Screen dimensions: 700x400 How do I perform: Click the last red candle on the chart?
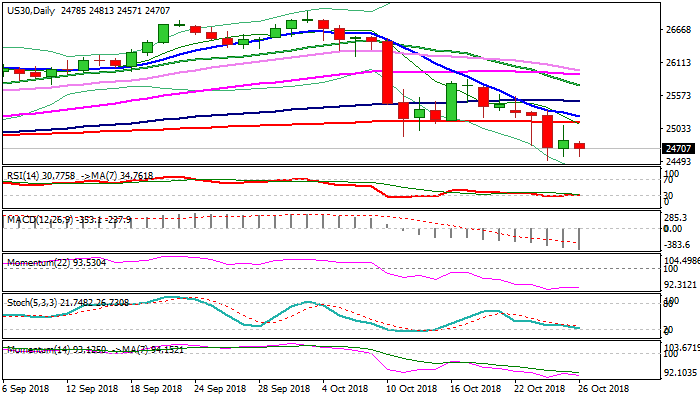(x=579, y=147)
